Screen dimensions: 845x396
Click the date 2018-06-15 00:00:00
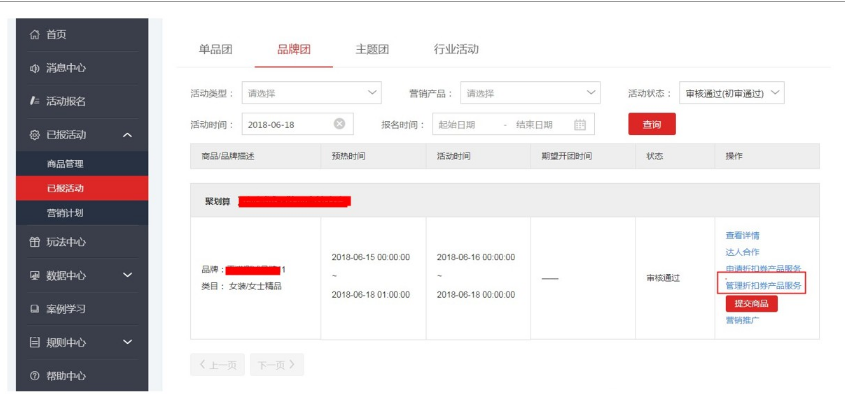pyautogui.click(x=371, y=257)
